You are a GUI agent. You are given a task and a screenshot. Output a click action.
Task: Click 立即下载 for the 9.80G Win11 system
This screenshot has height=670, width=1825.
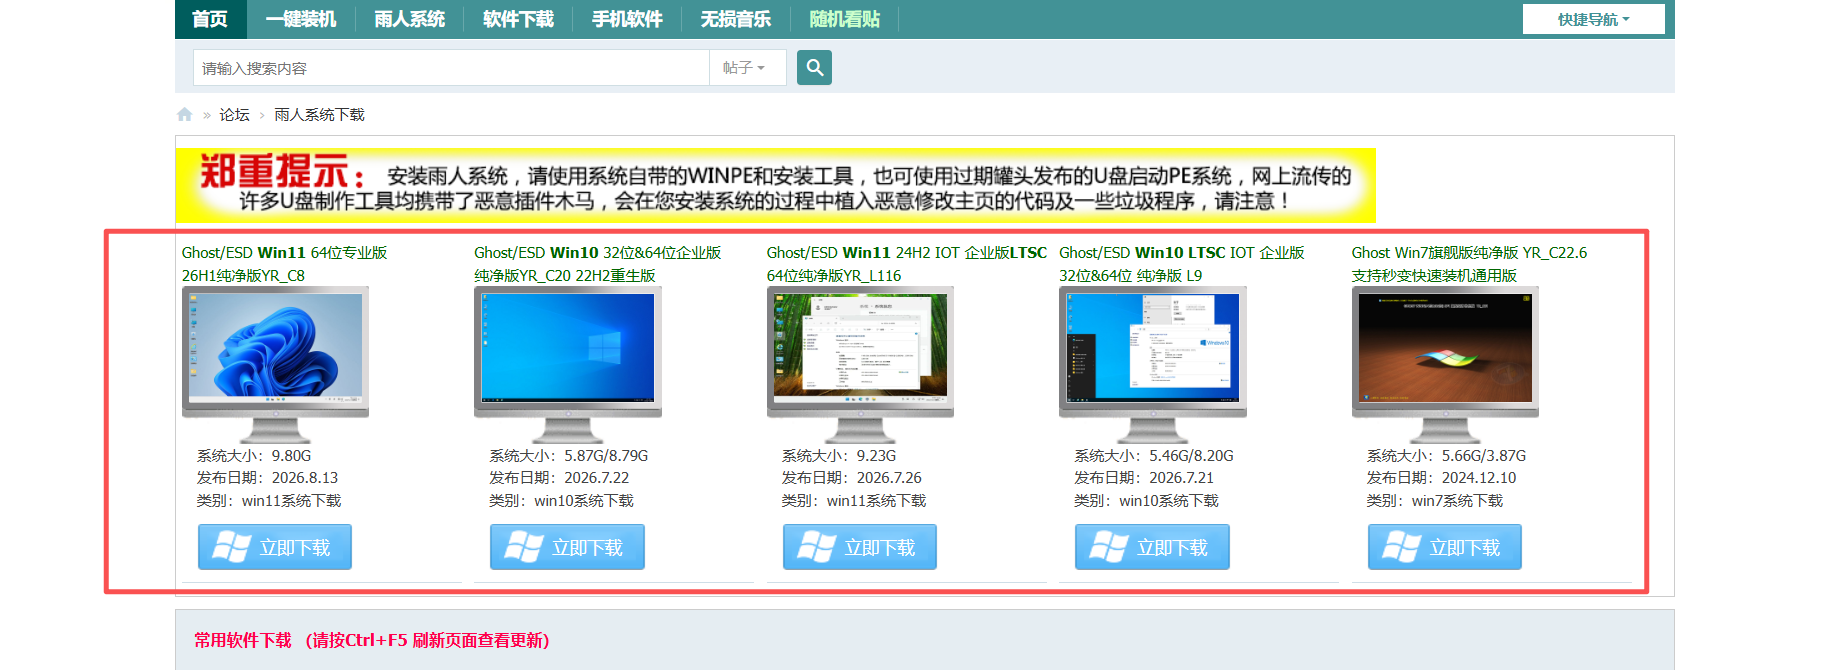pos(275,547)
